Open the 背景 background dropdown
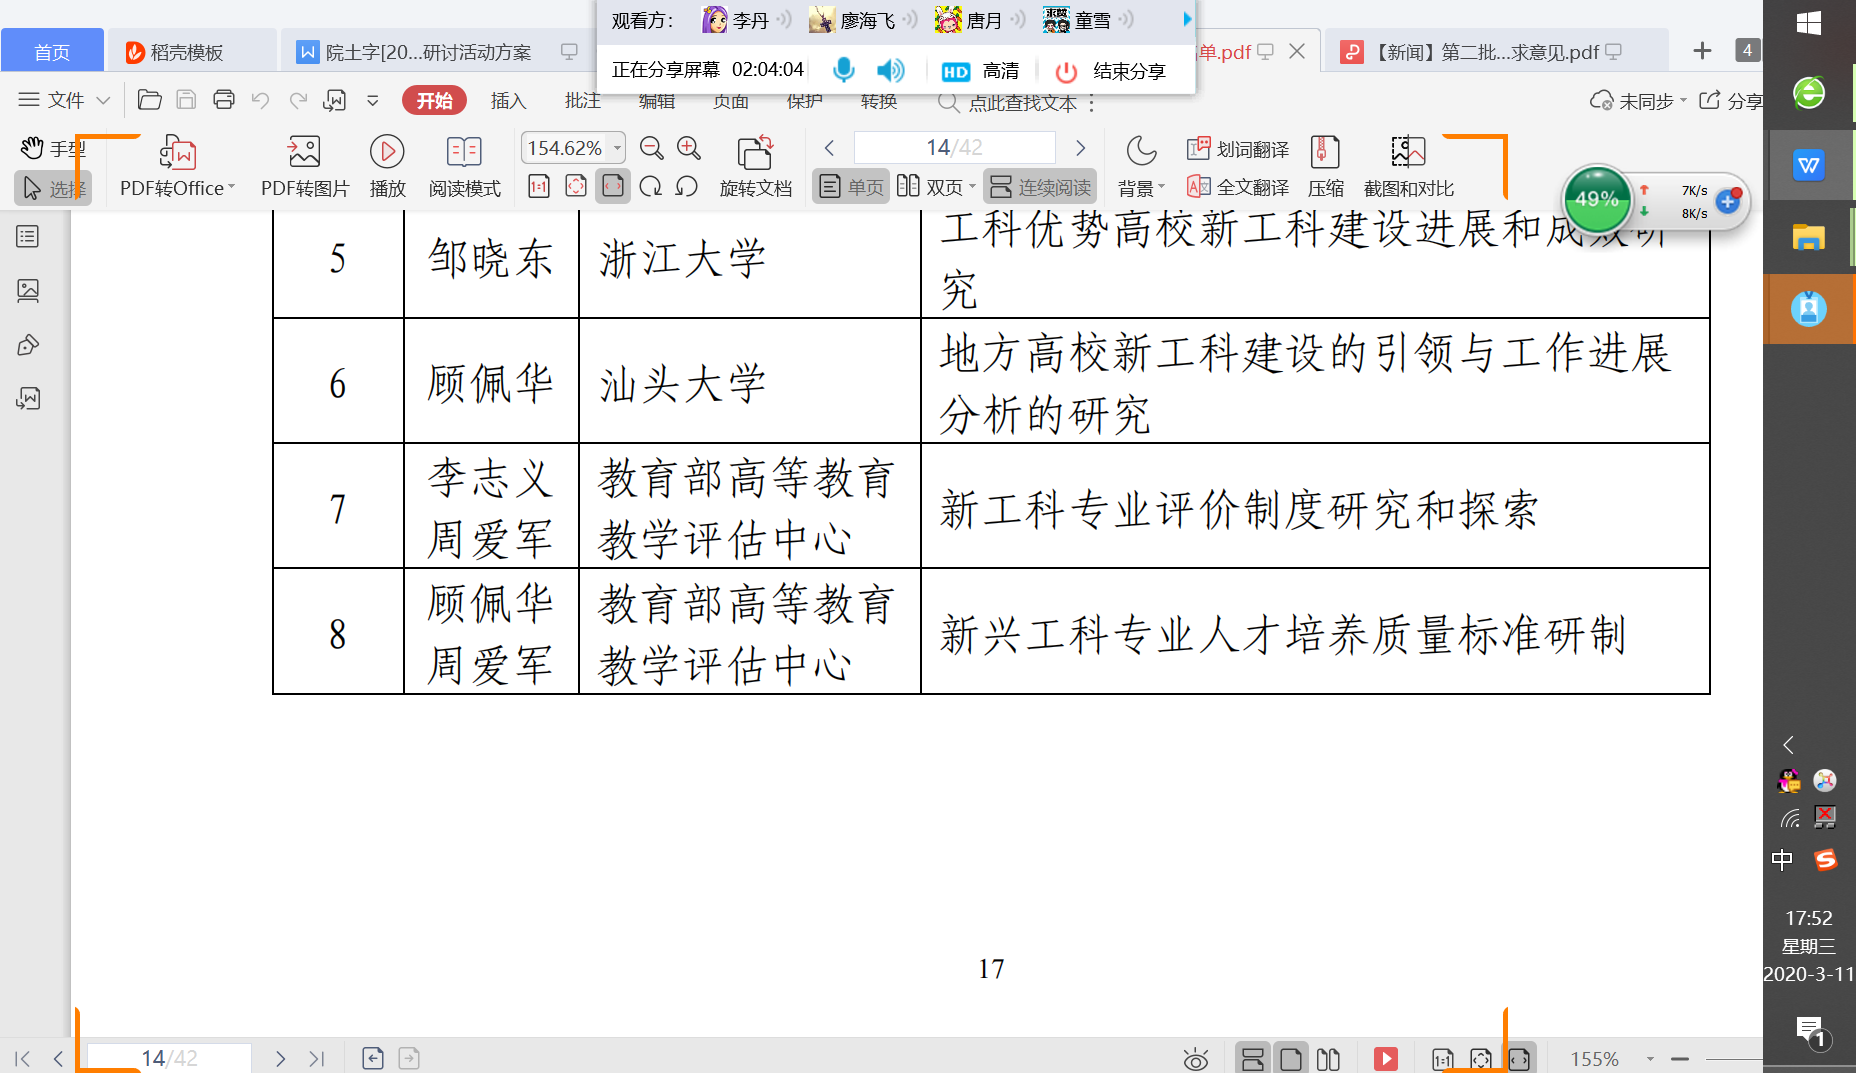The image size is (1856, 1073). [1141, 188]
